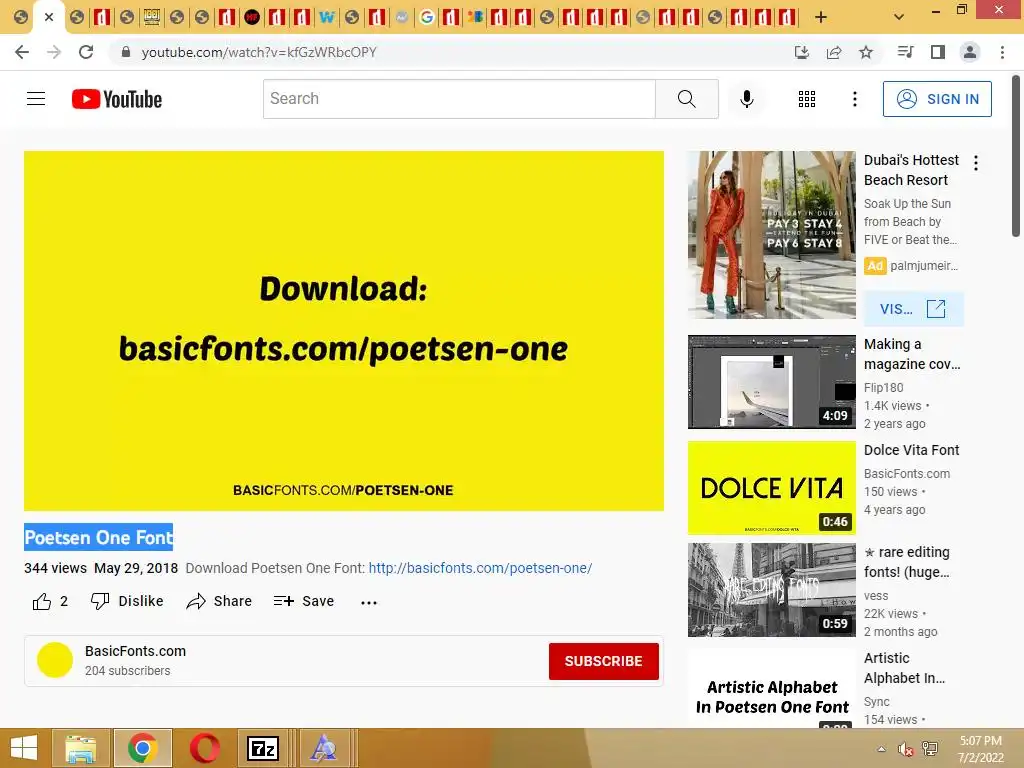Click the Poetsen One Font title
The image size is (1024, 768).
tap(99, 537)
